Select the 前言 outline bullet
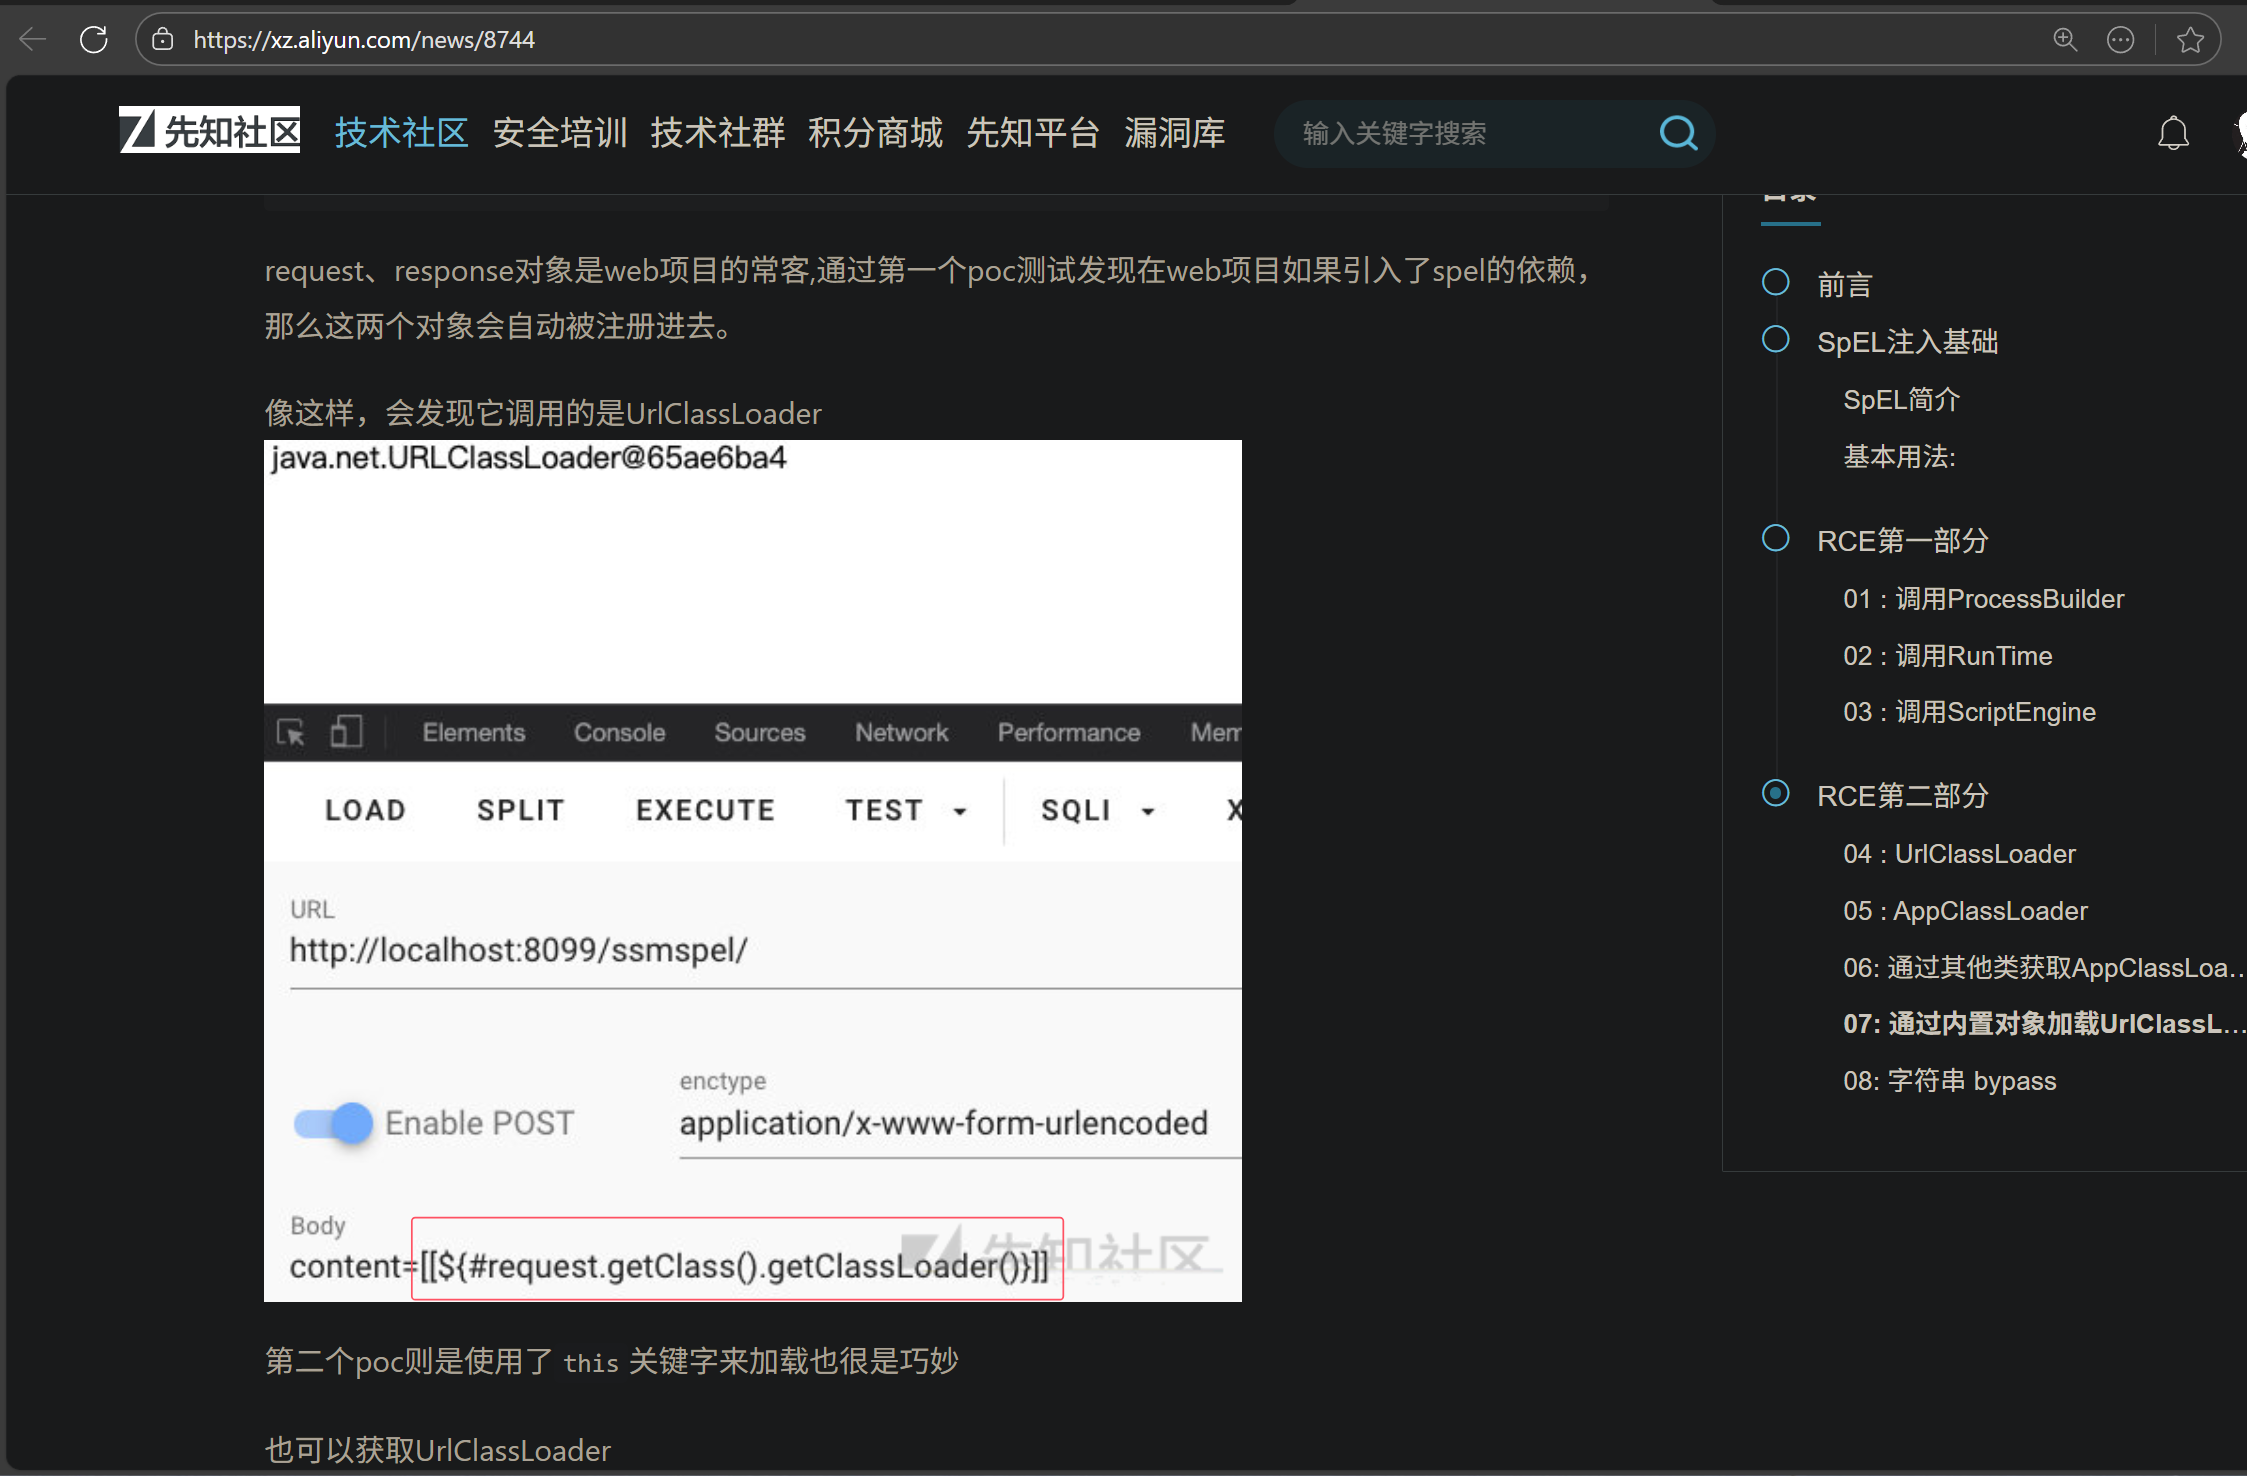This screenshot has height=1476, width=2247. click(1775, 283)
